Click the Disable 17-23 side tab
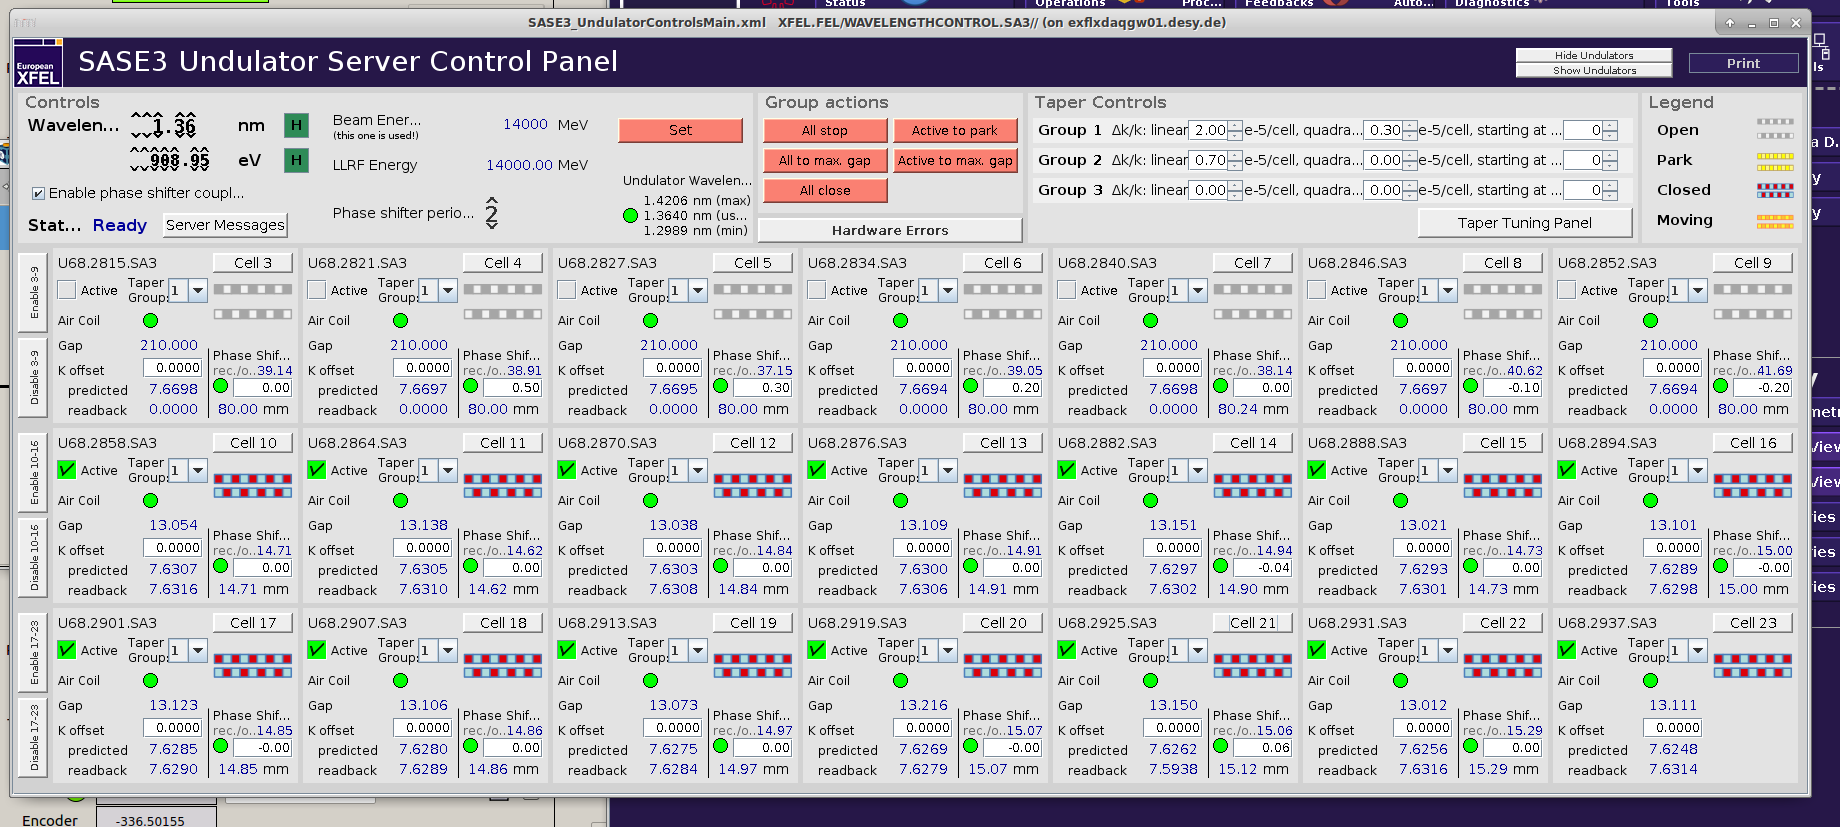 33,737
